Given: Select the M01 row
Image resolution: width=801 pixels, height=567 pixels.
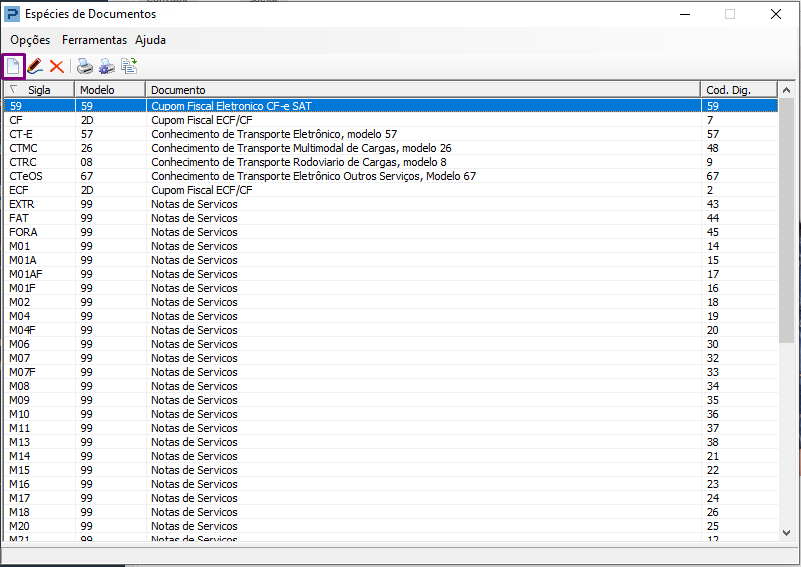Looking at the screenshot, I should pyautogui.click(x=391, y=246).
